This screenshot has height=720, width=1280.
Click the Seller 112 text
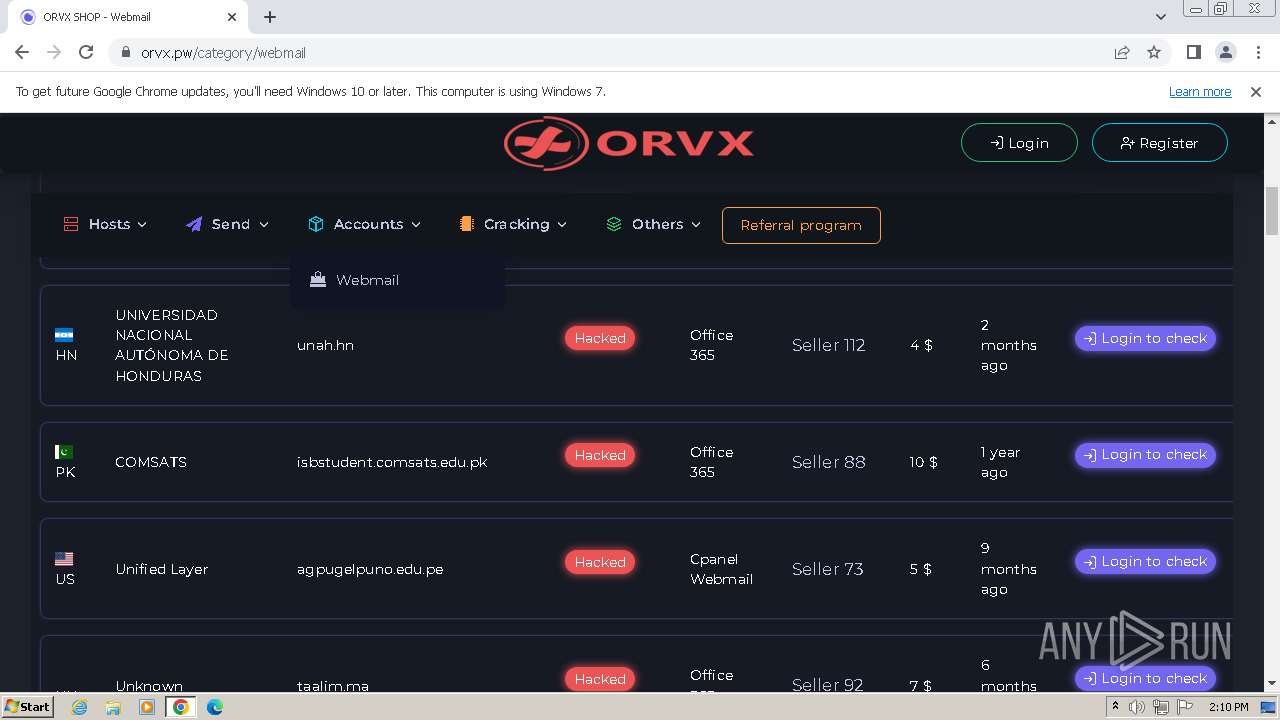[828, 345]
